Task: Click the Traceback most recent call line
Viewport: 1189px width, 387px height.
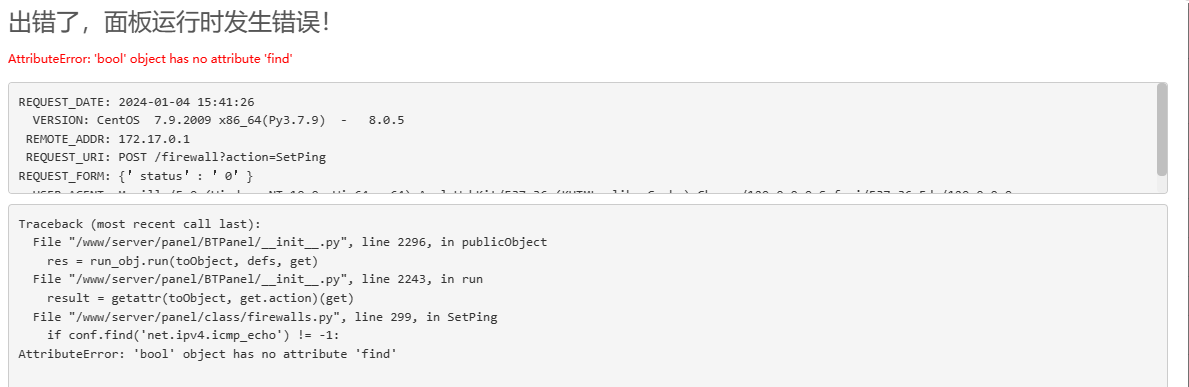Action: pos(139,225)
